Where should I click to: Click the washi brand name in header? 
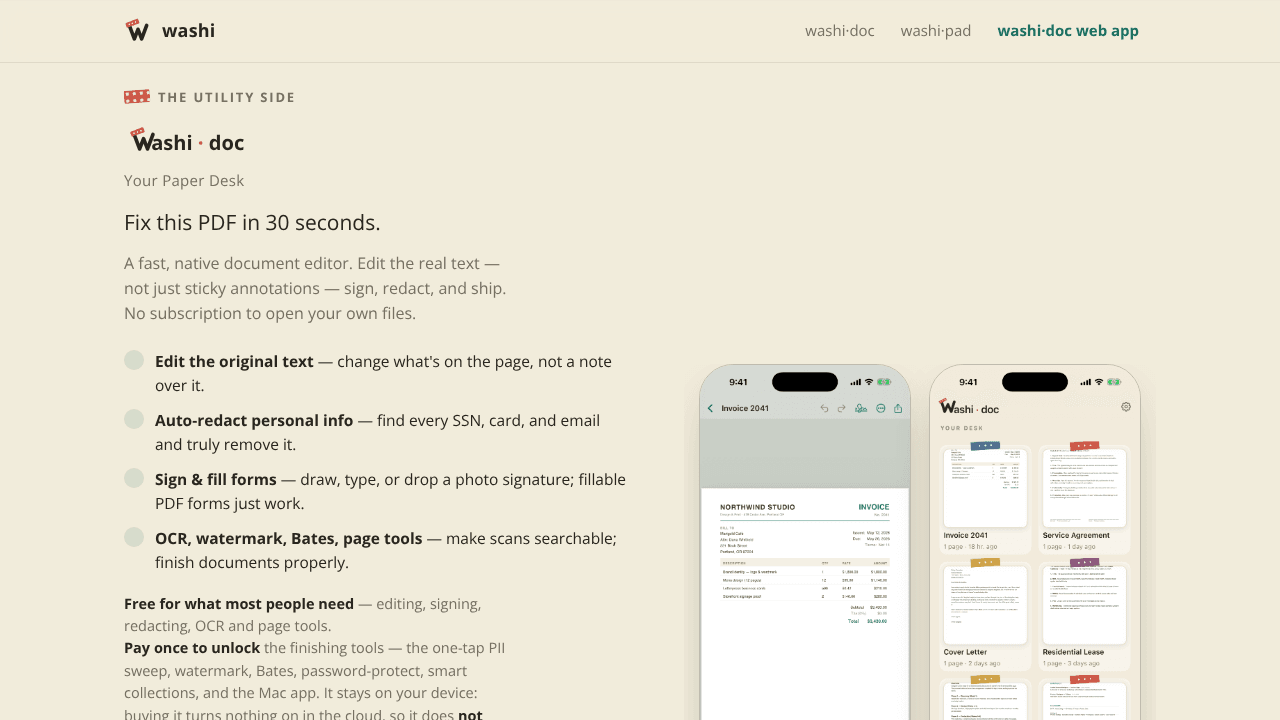pos(188,31)
